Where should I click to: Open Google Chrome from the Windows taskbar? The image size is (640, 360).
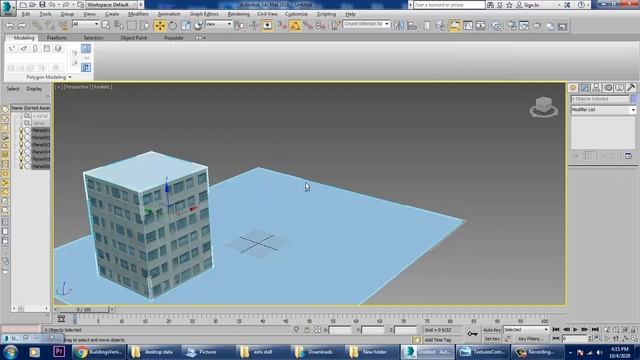98,352
